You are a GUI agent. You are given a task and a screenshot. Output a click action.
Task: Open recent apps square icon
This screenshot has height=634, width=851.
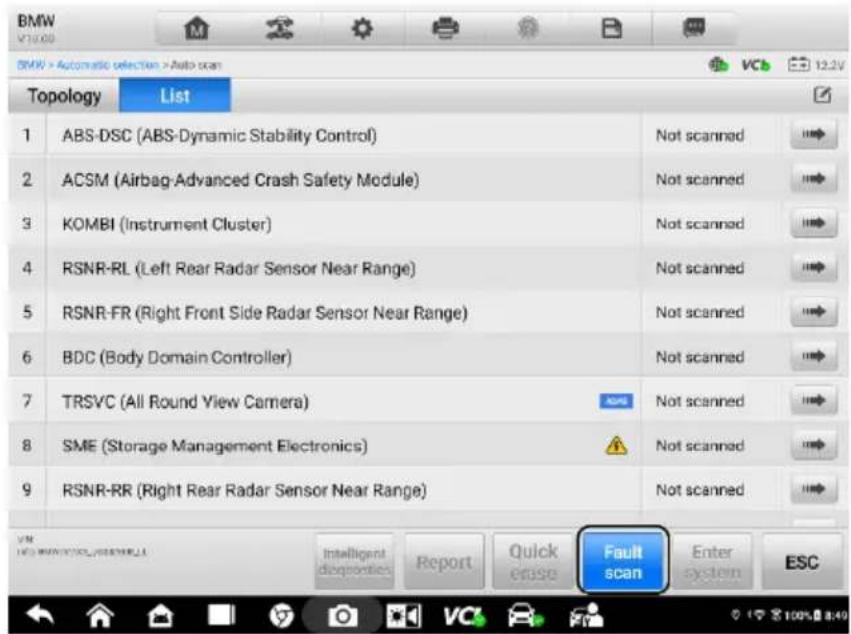[221, 616]
